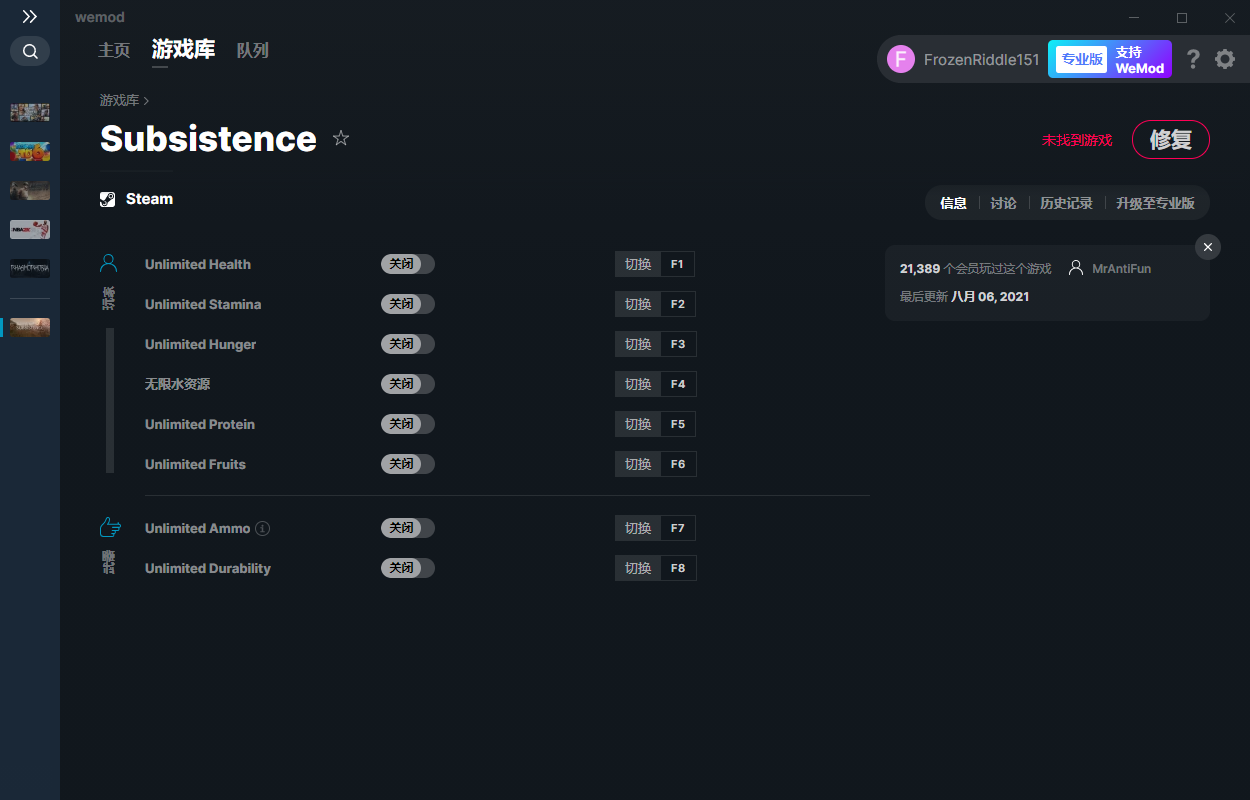Select the Subsistence thumbnail in sidebar
Image resolution: width=1250 pixels, height=800 pixels.
click(x=30, y=327)
